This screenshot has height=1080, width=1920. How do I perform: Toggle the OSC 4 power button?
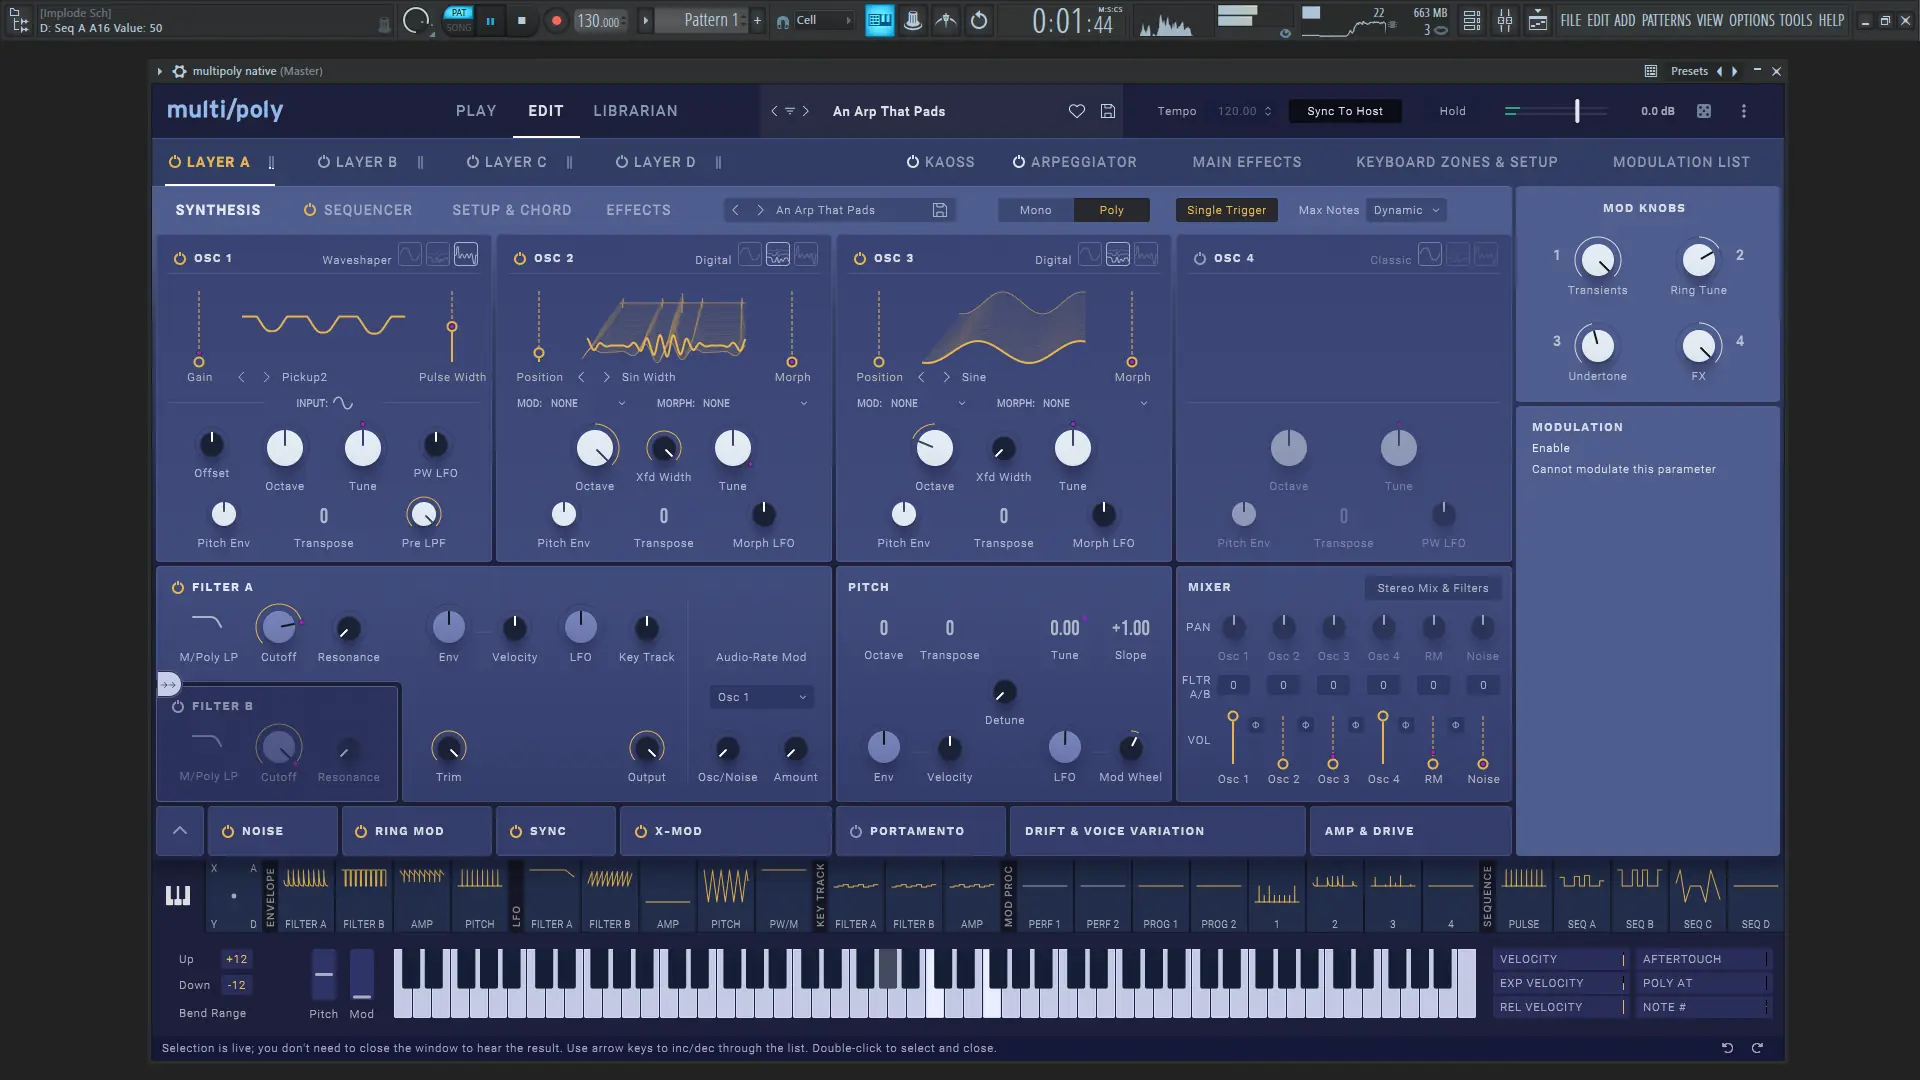coord(1200,258)
